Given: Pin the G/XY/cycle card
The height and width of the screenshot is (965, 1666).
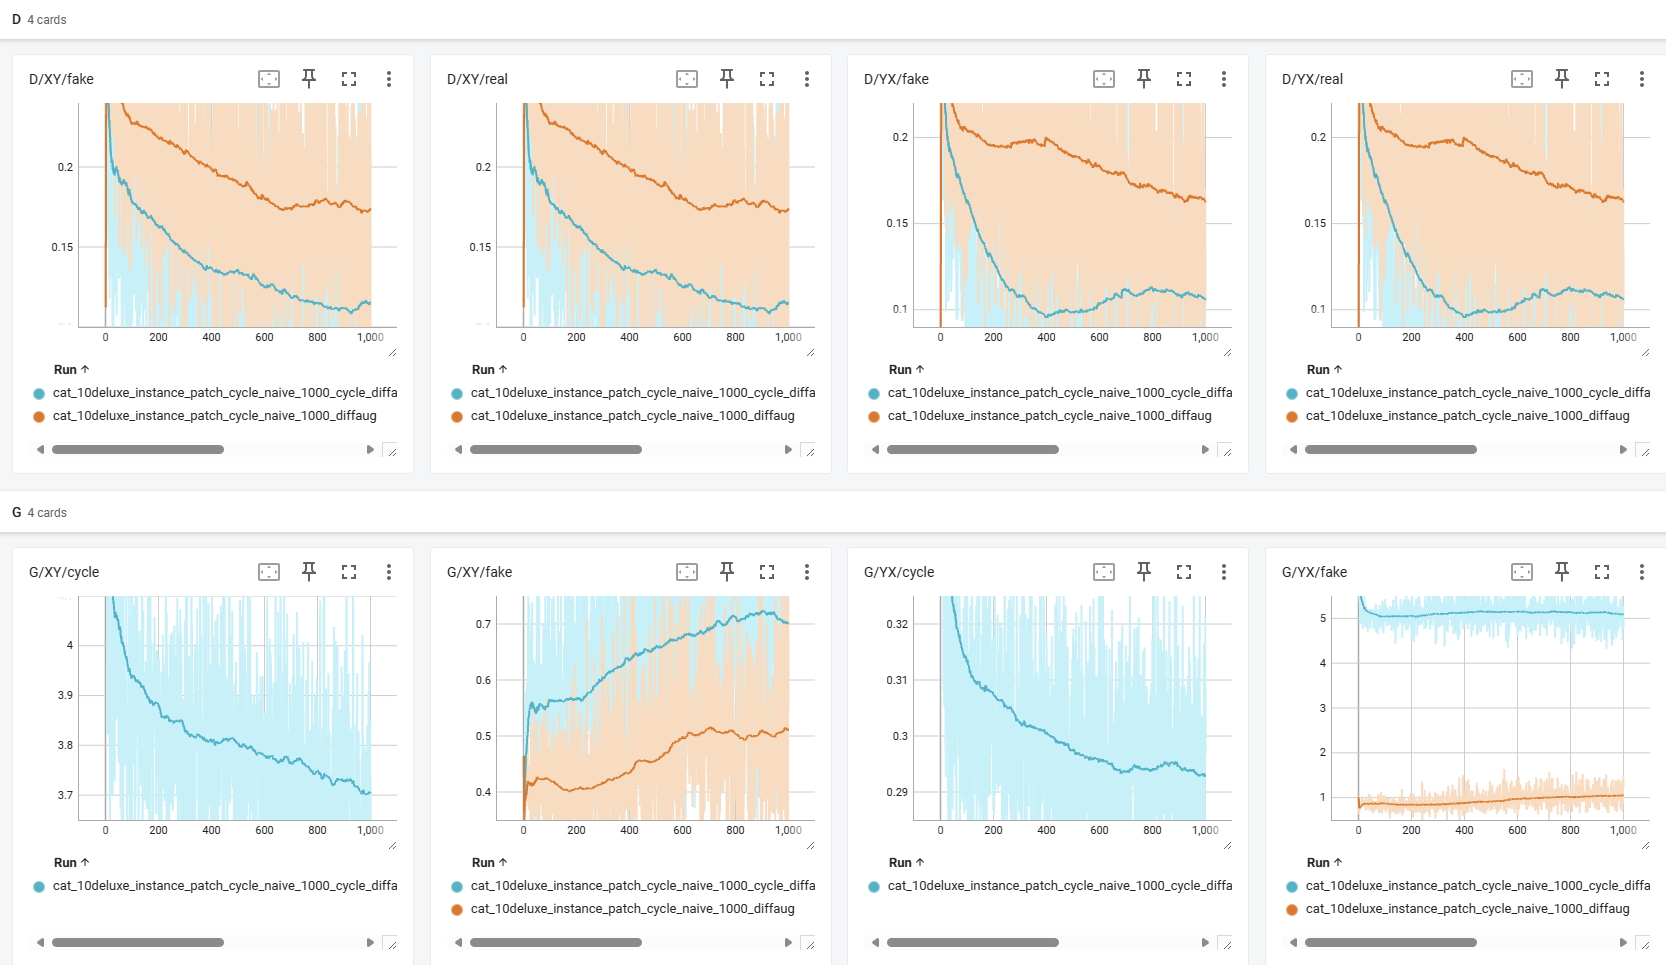Looking at the screenshot, I should tap(309, 572).
